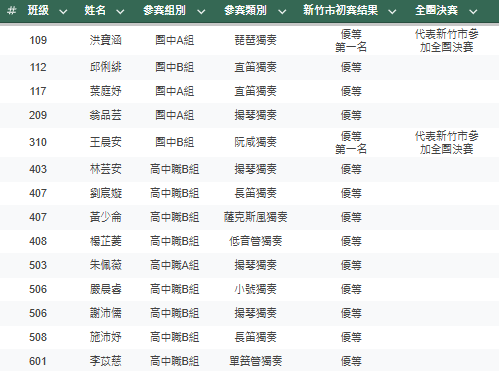Open the 班級 column dropdown arrow
The height and width of the screenshot is (371, 499).
(63, 12)
